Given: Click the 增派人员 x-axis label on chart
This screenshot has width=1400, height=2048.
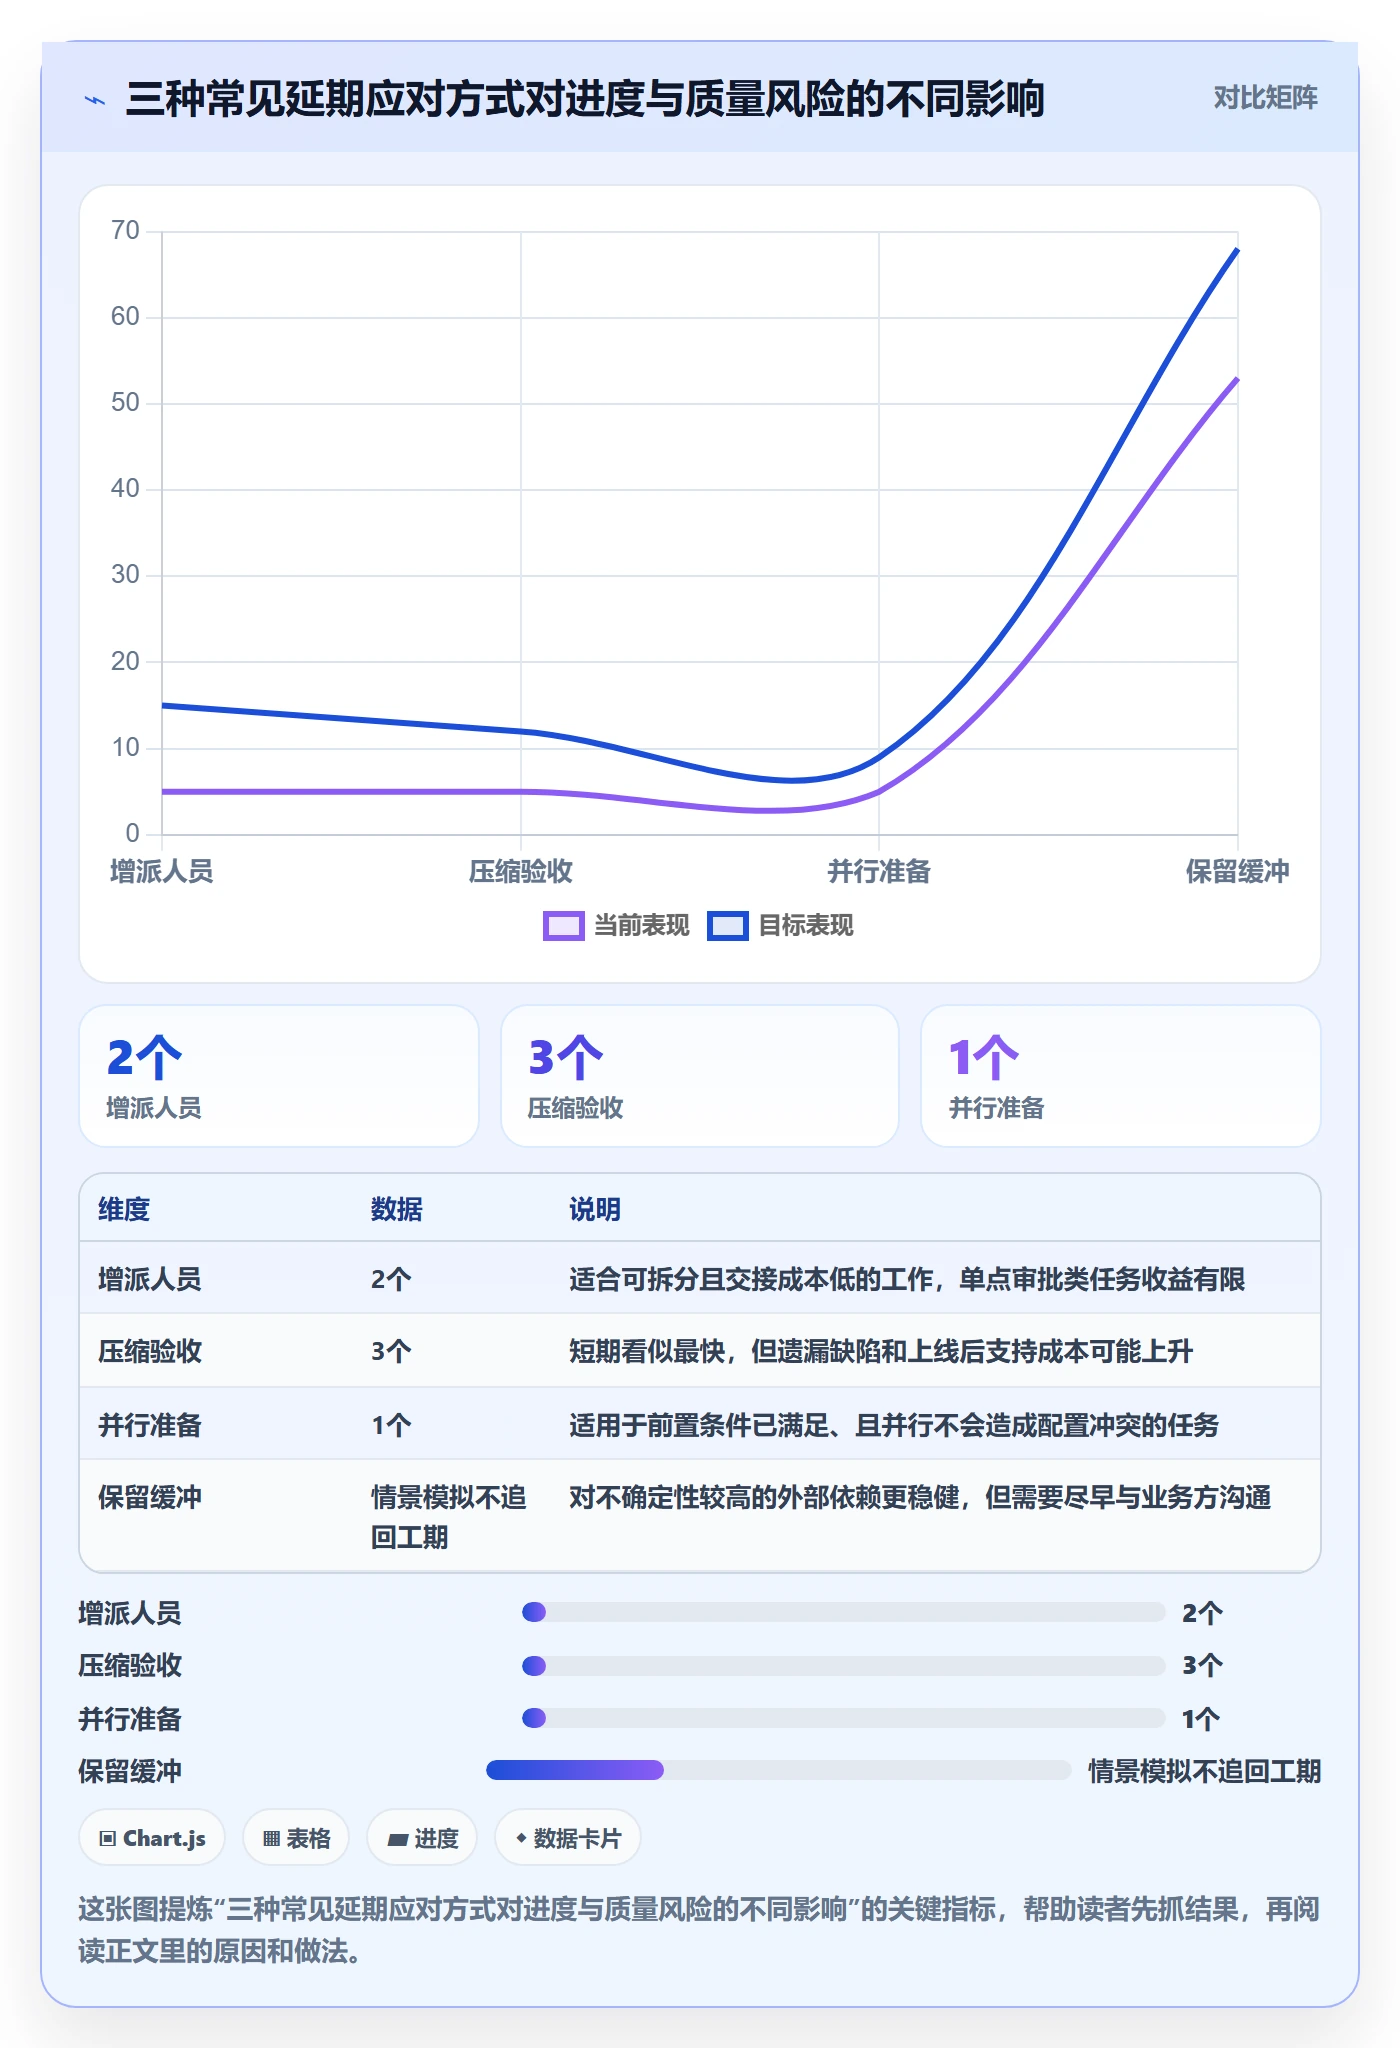Looking at the screenshot, I should (162, 872).
